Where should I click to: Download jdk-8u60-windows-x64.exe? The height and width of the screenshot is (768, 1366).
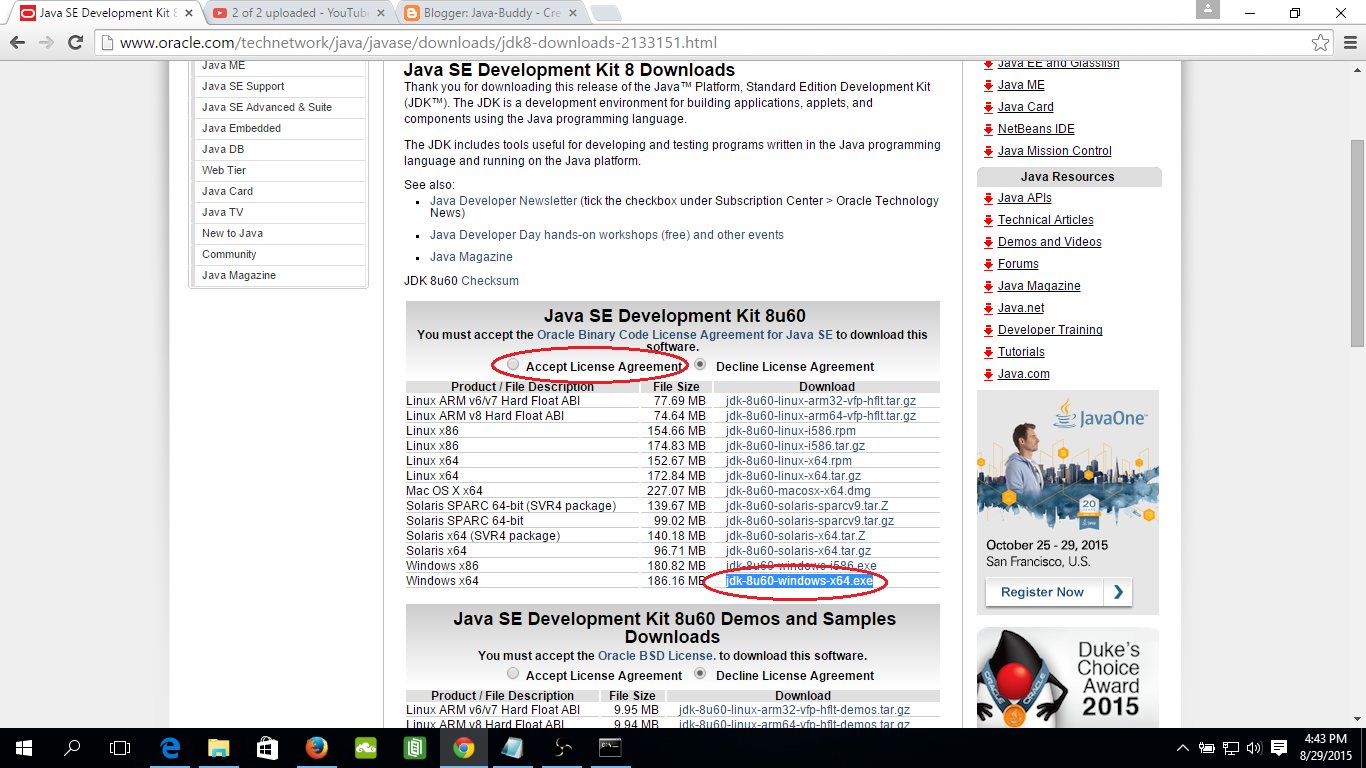click(x=800, y=581)
